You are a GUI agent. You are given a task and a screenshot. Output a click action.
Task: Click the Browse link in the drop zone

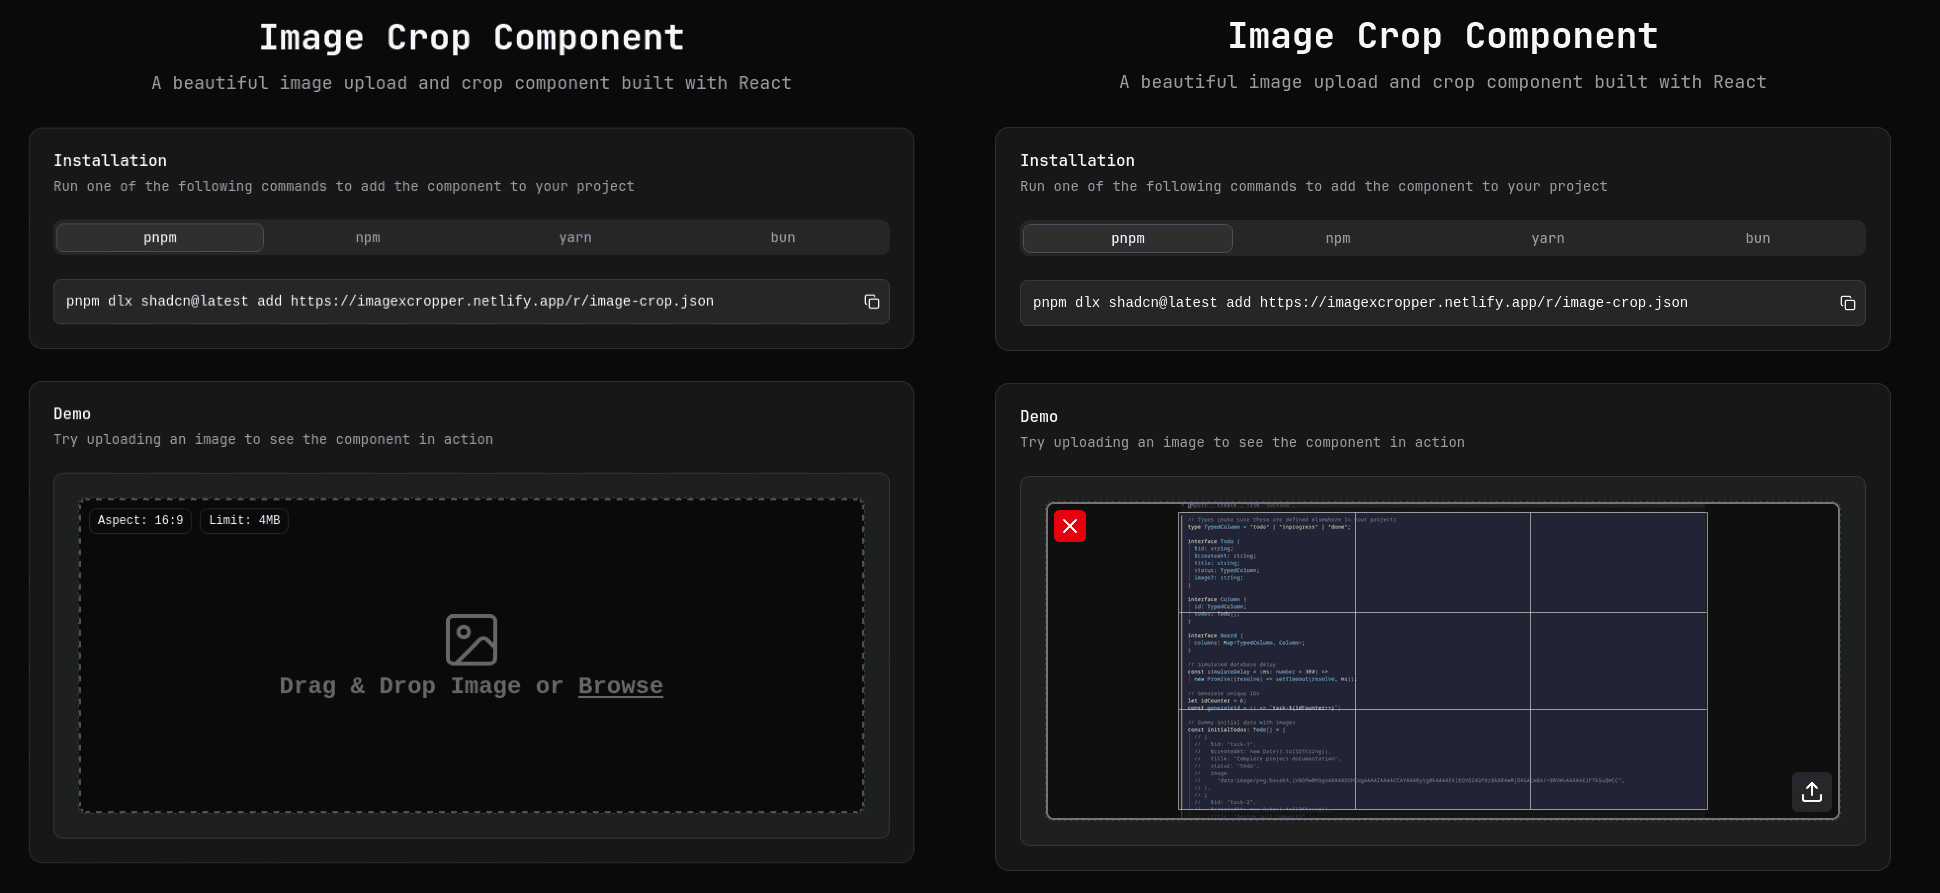tap(620, 686)
